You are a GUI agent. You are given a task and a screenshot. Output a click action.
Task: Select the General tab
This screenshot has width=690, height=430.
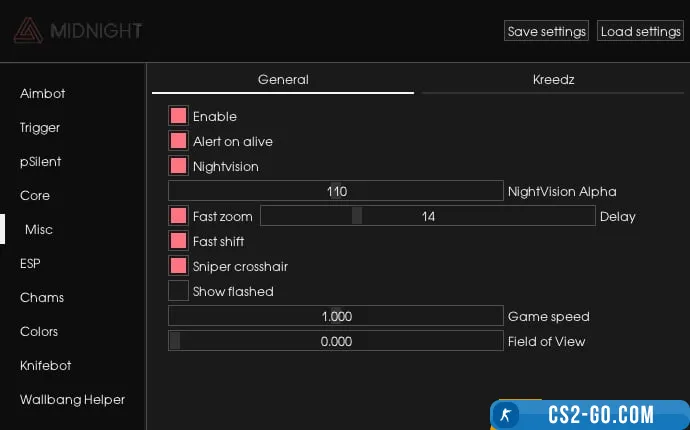click(283, 79)
